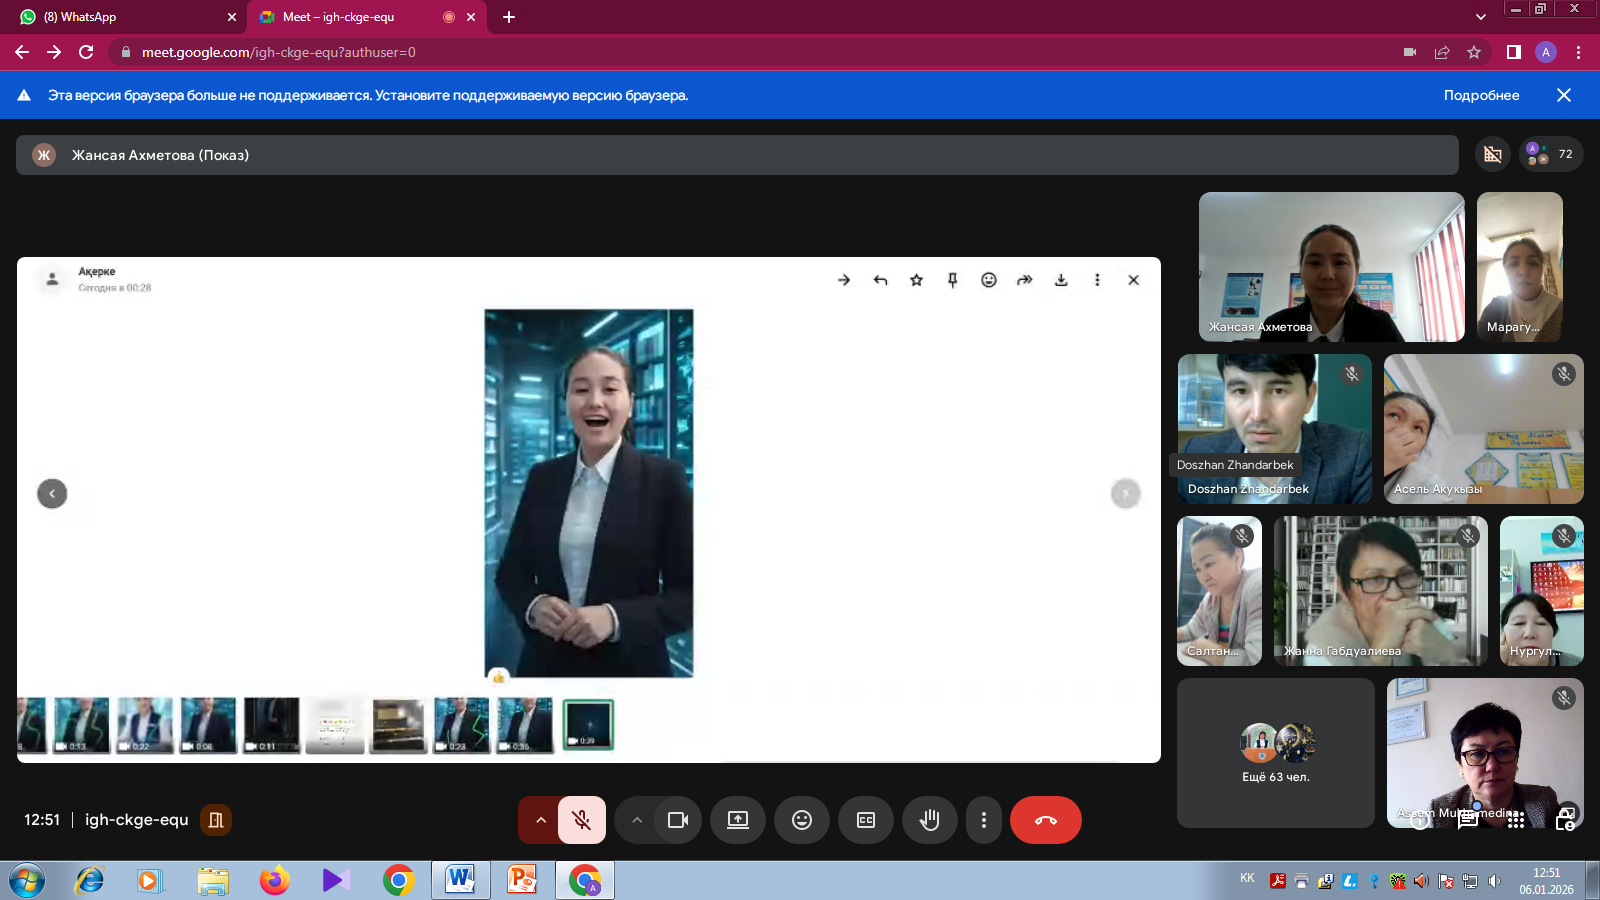Open the 72 participants list
The height and width of the screenshot is (900, 1600).
pos(1551,154)
